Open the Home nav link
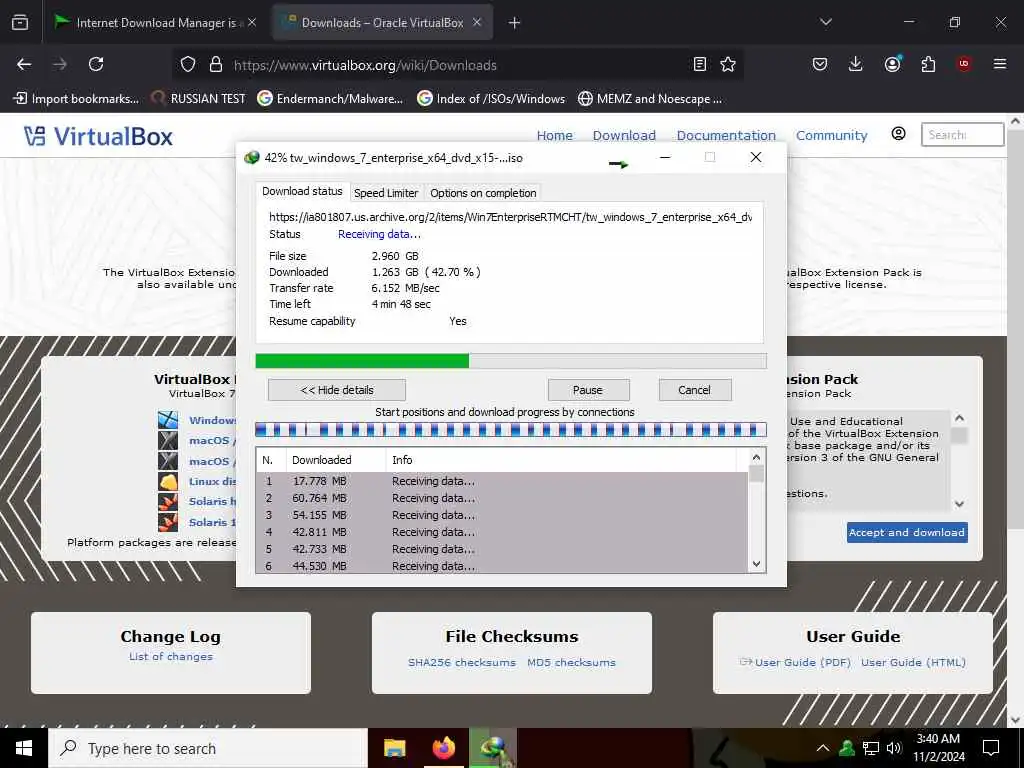1024x768 pixels. (x=554, y=135)
